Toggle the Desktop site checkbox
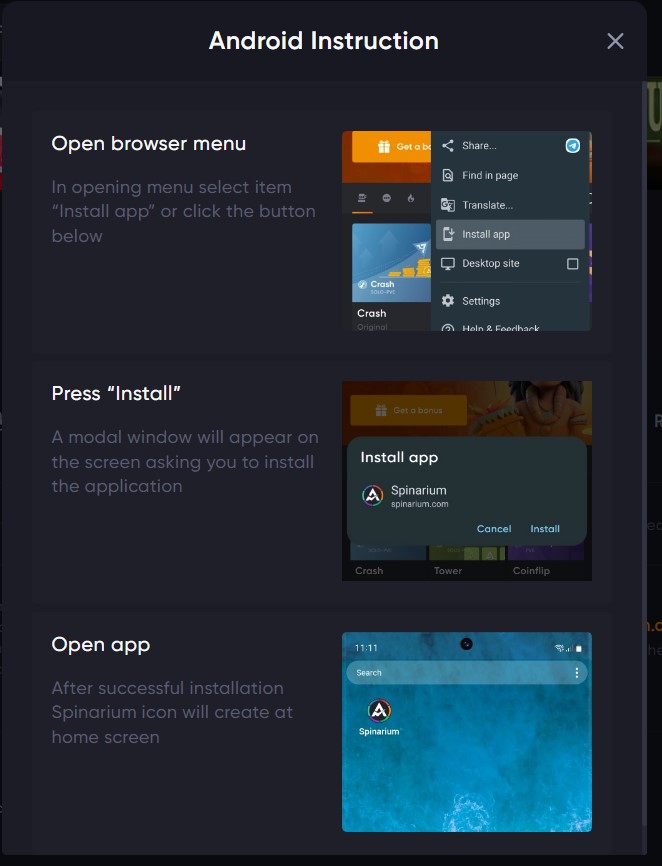The height and width of the screenshot is (866, 662). [x=573, y=264]
